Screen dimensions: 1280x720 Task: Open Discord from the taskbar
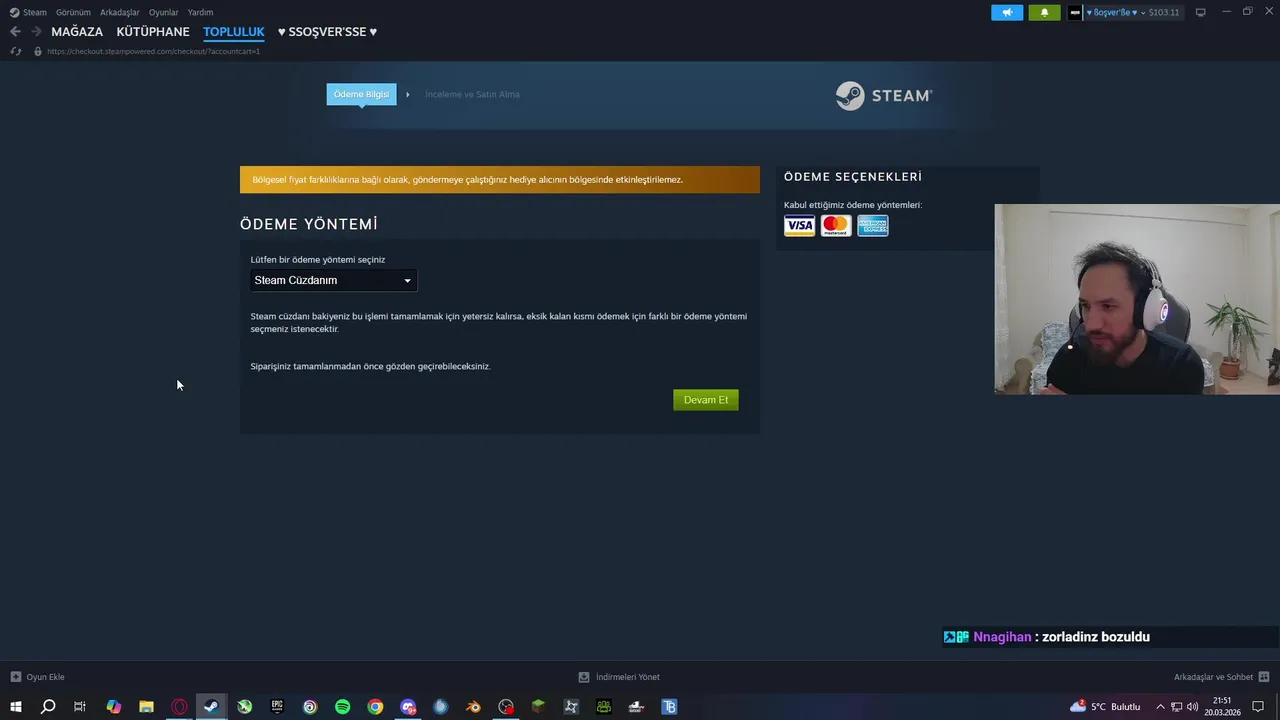pyautogui.click(x=408, y=707)
